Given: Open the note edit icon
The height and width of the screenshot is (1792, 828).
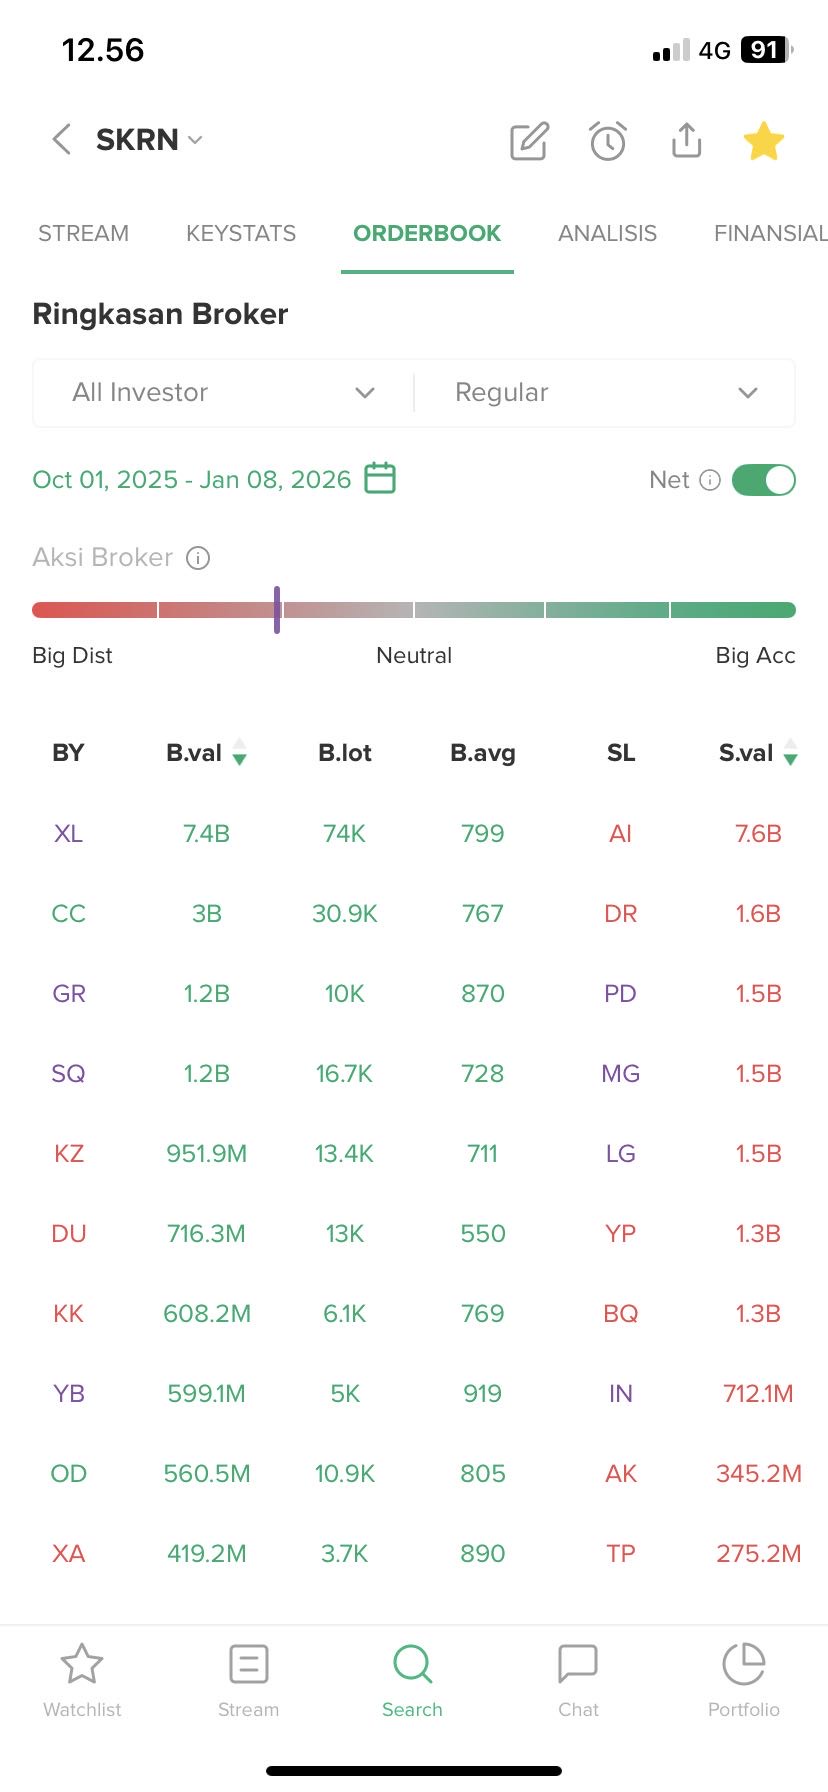Looking at the screenshot, I should (529, 141).
